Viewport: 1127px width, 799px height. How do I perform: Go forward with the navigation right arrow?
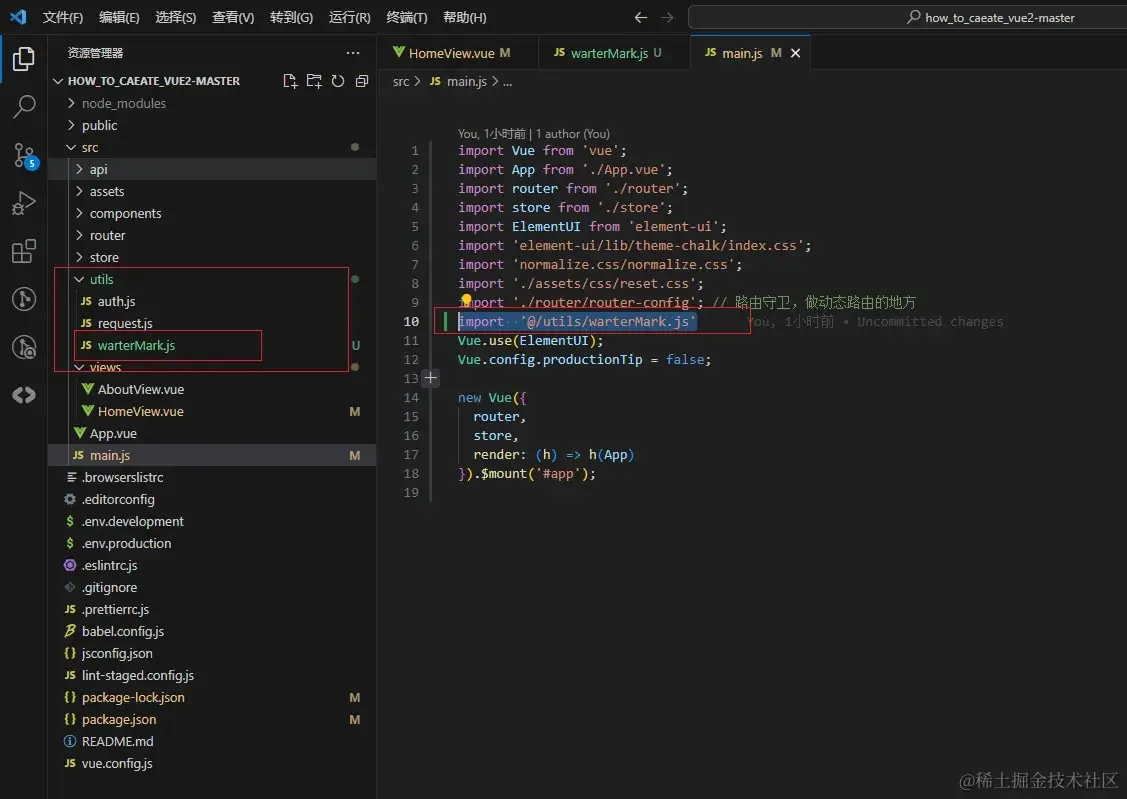click(x=667, y=17)
